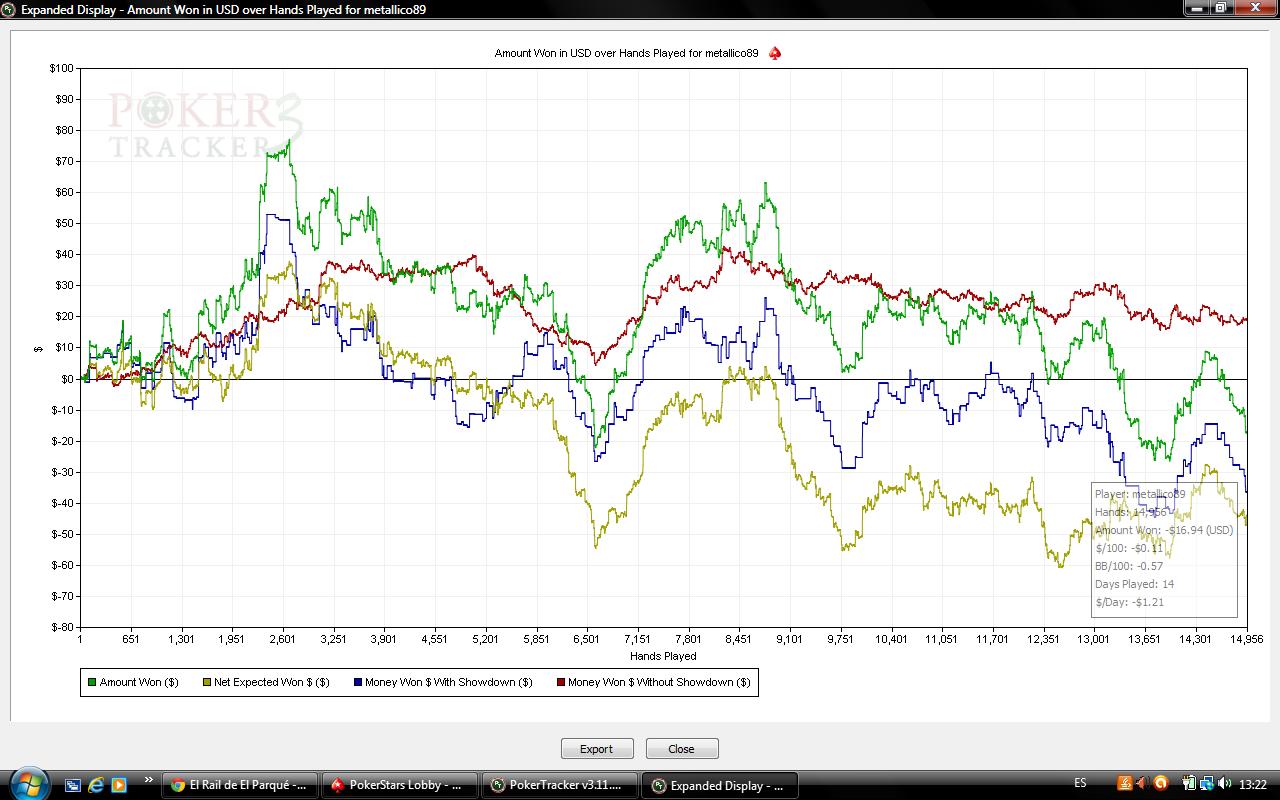Click the Hands Played axis label
This screenshot has height=800, width=1280.
pos(663,656)
